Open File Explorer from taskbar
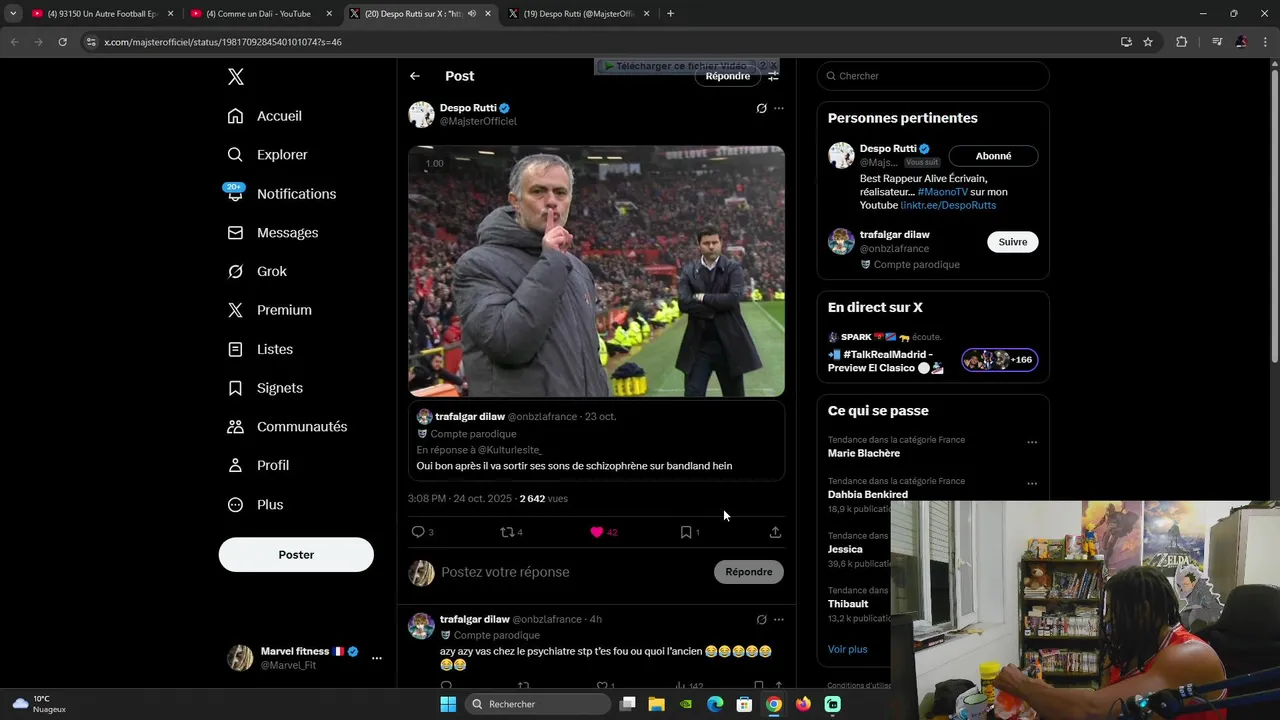 pos(657,704)
